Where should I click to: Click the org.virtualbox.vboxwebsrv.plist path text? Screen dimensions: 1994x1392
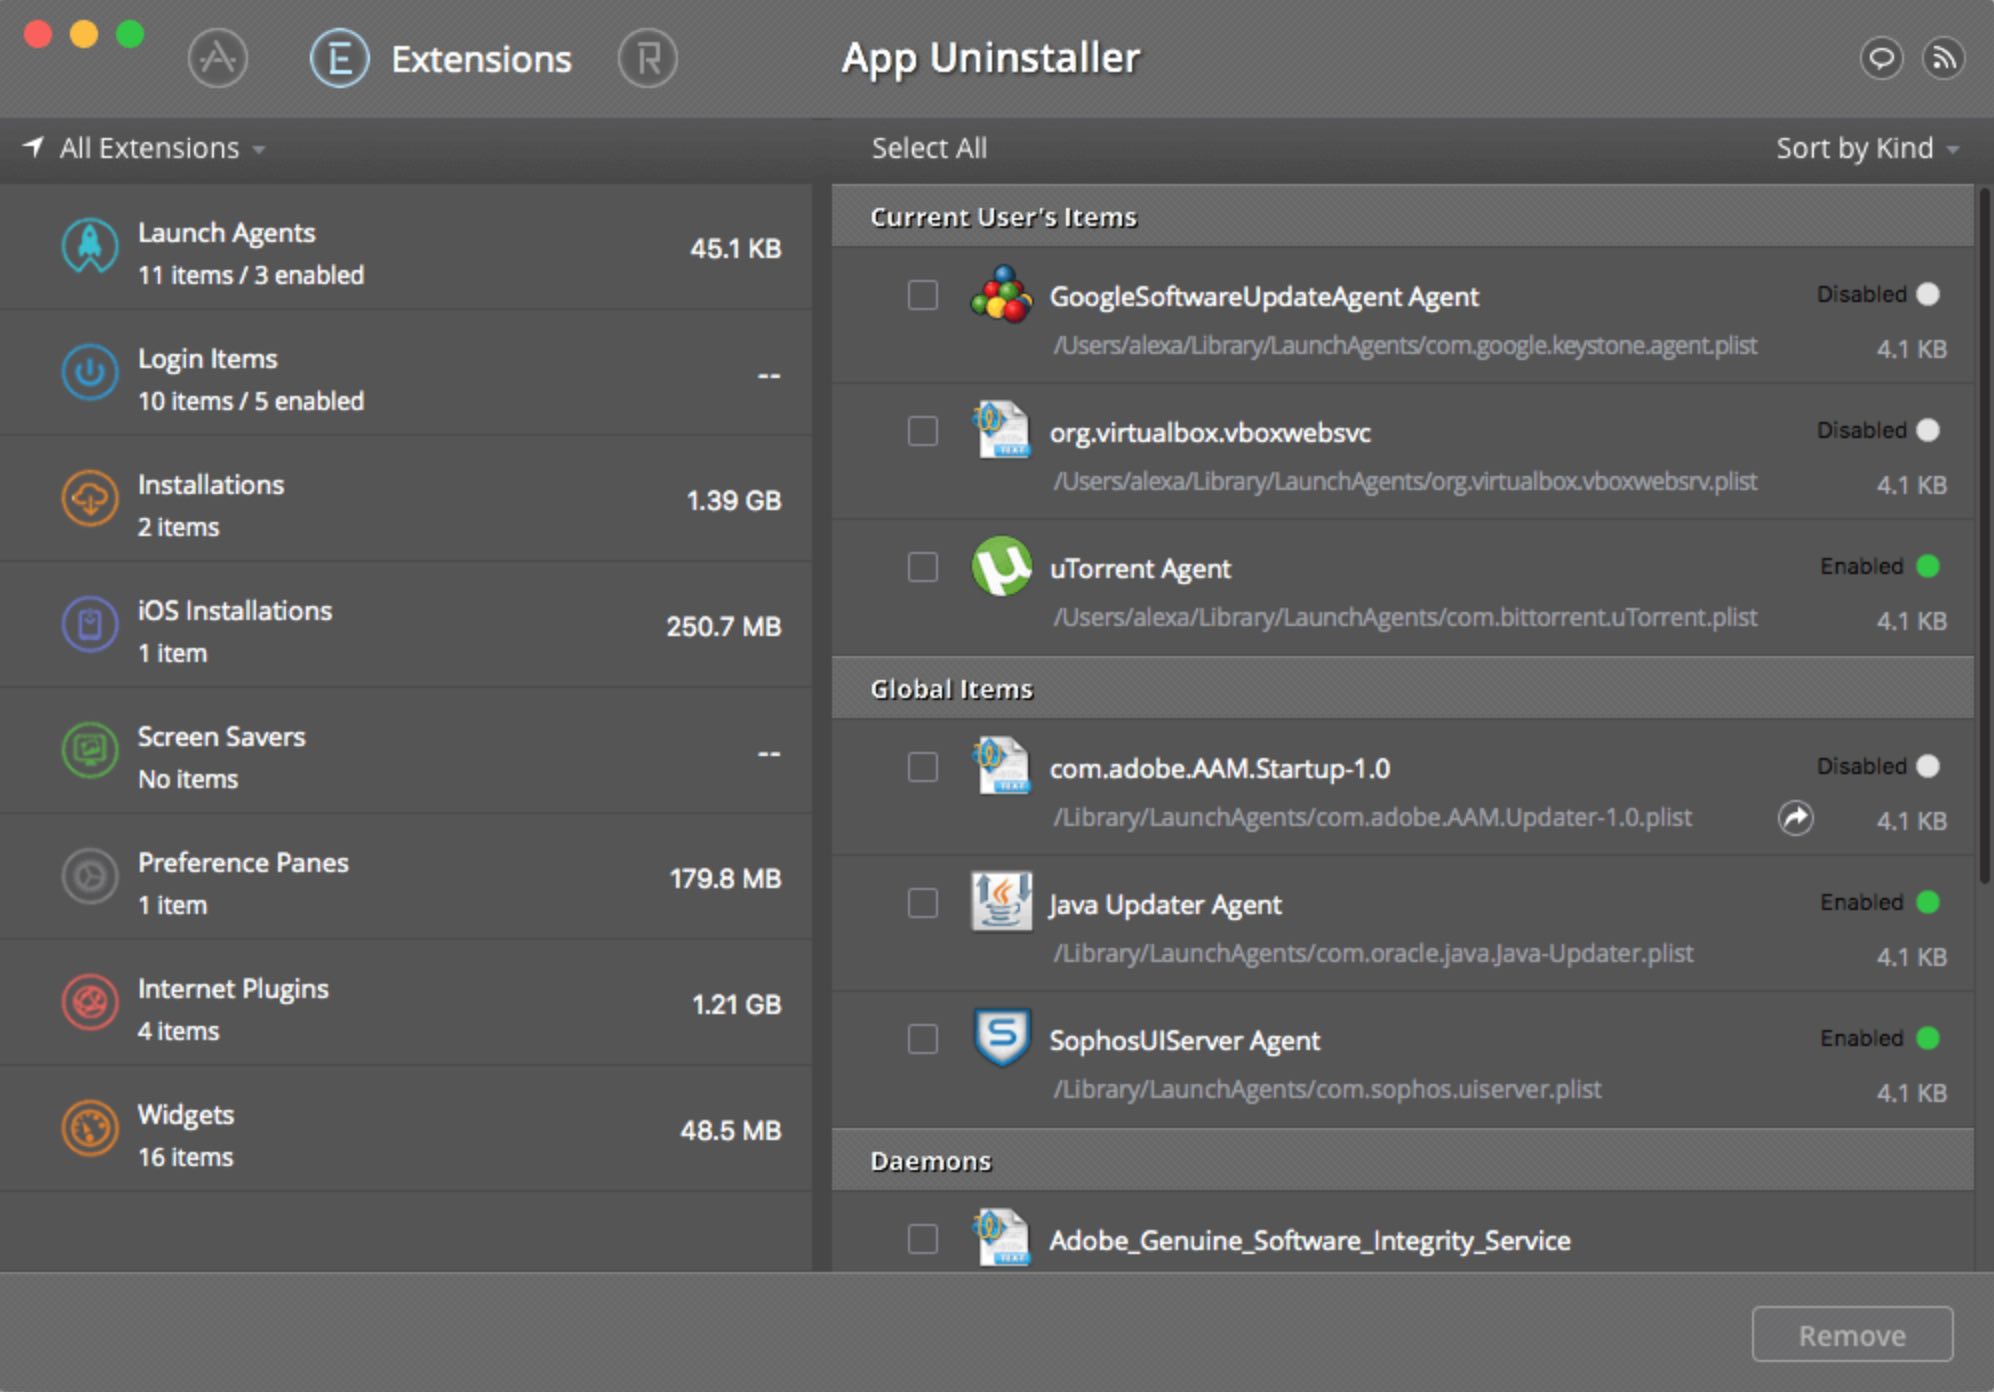(1404, 482)
